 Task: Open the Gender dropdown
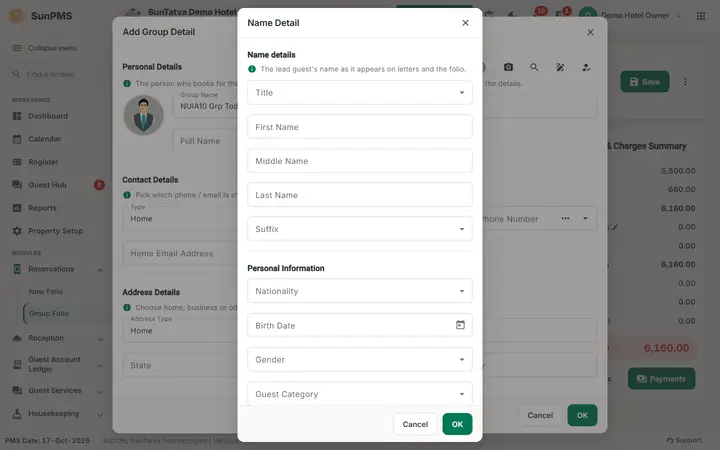tap(360, 359)
